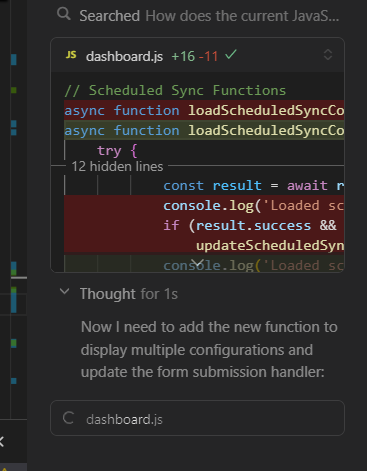Click the loading spinner icon
Viewport: 367px width, 471px height.
tap(69, 418)
